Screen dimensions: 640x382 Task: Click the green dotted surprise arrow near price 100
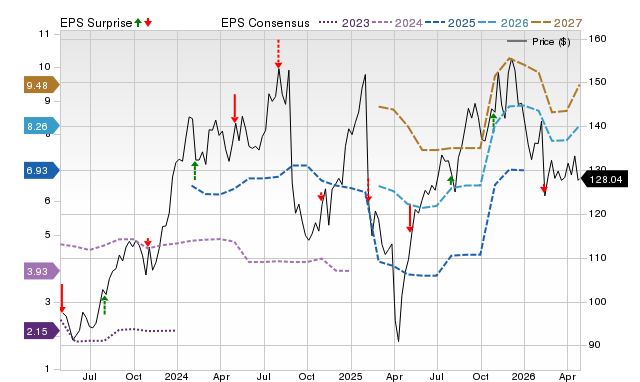(x=104, y=305)
